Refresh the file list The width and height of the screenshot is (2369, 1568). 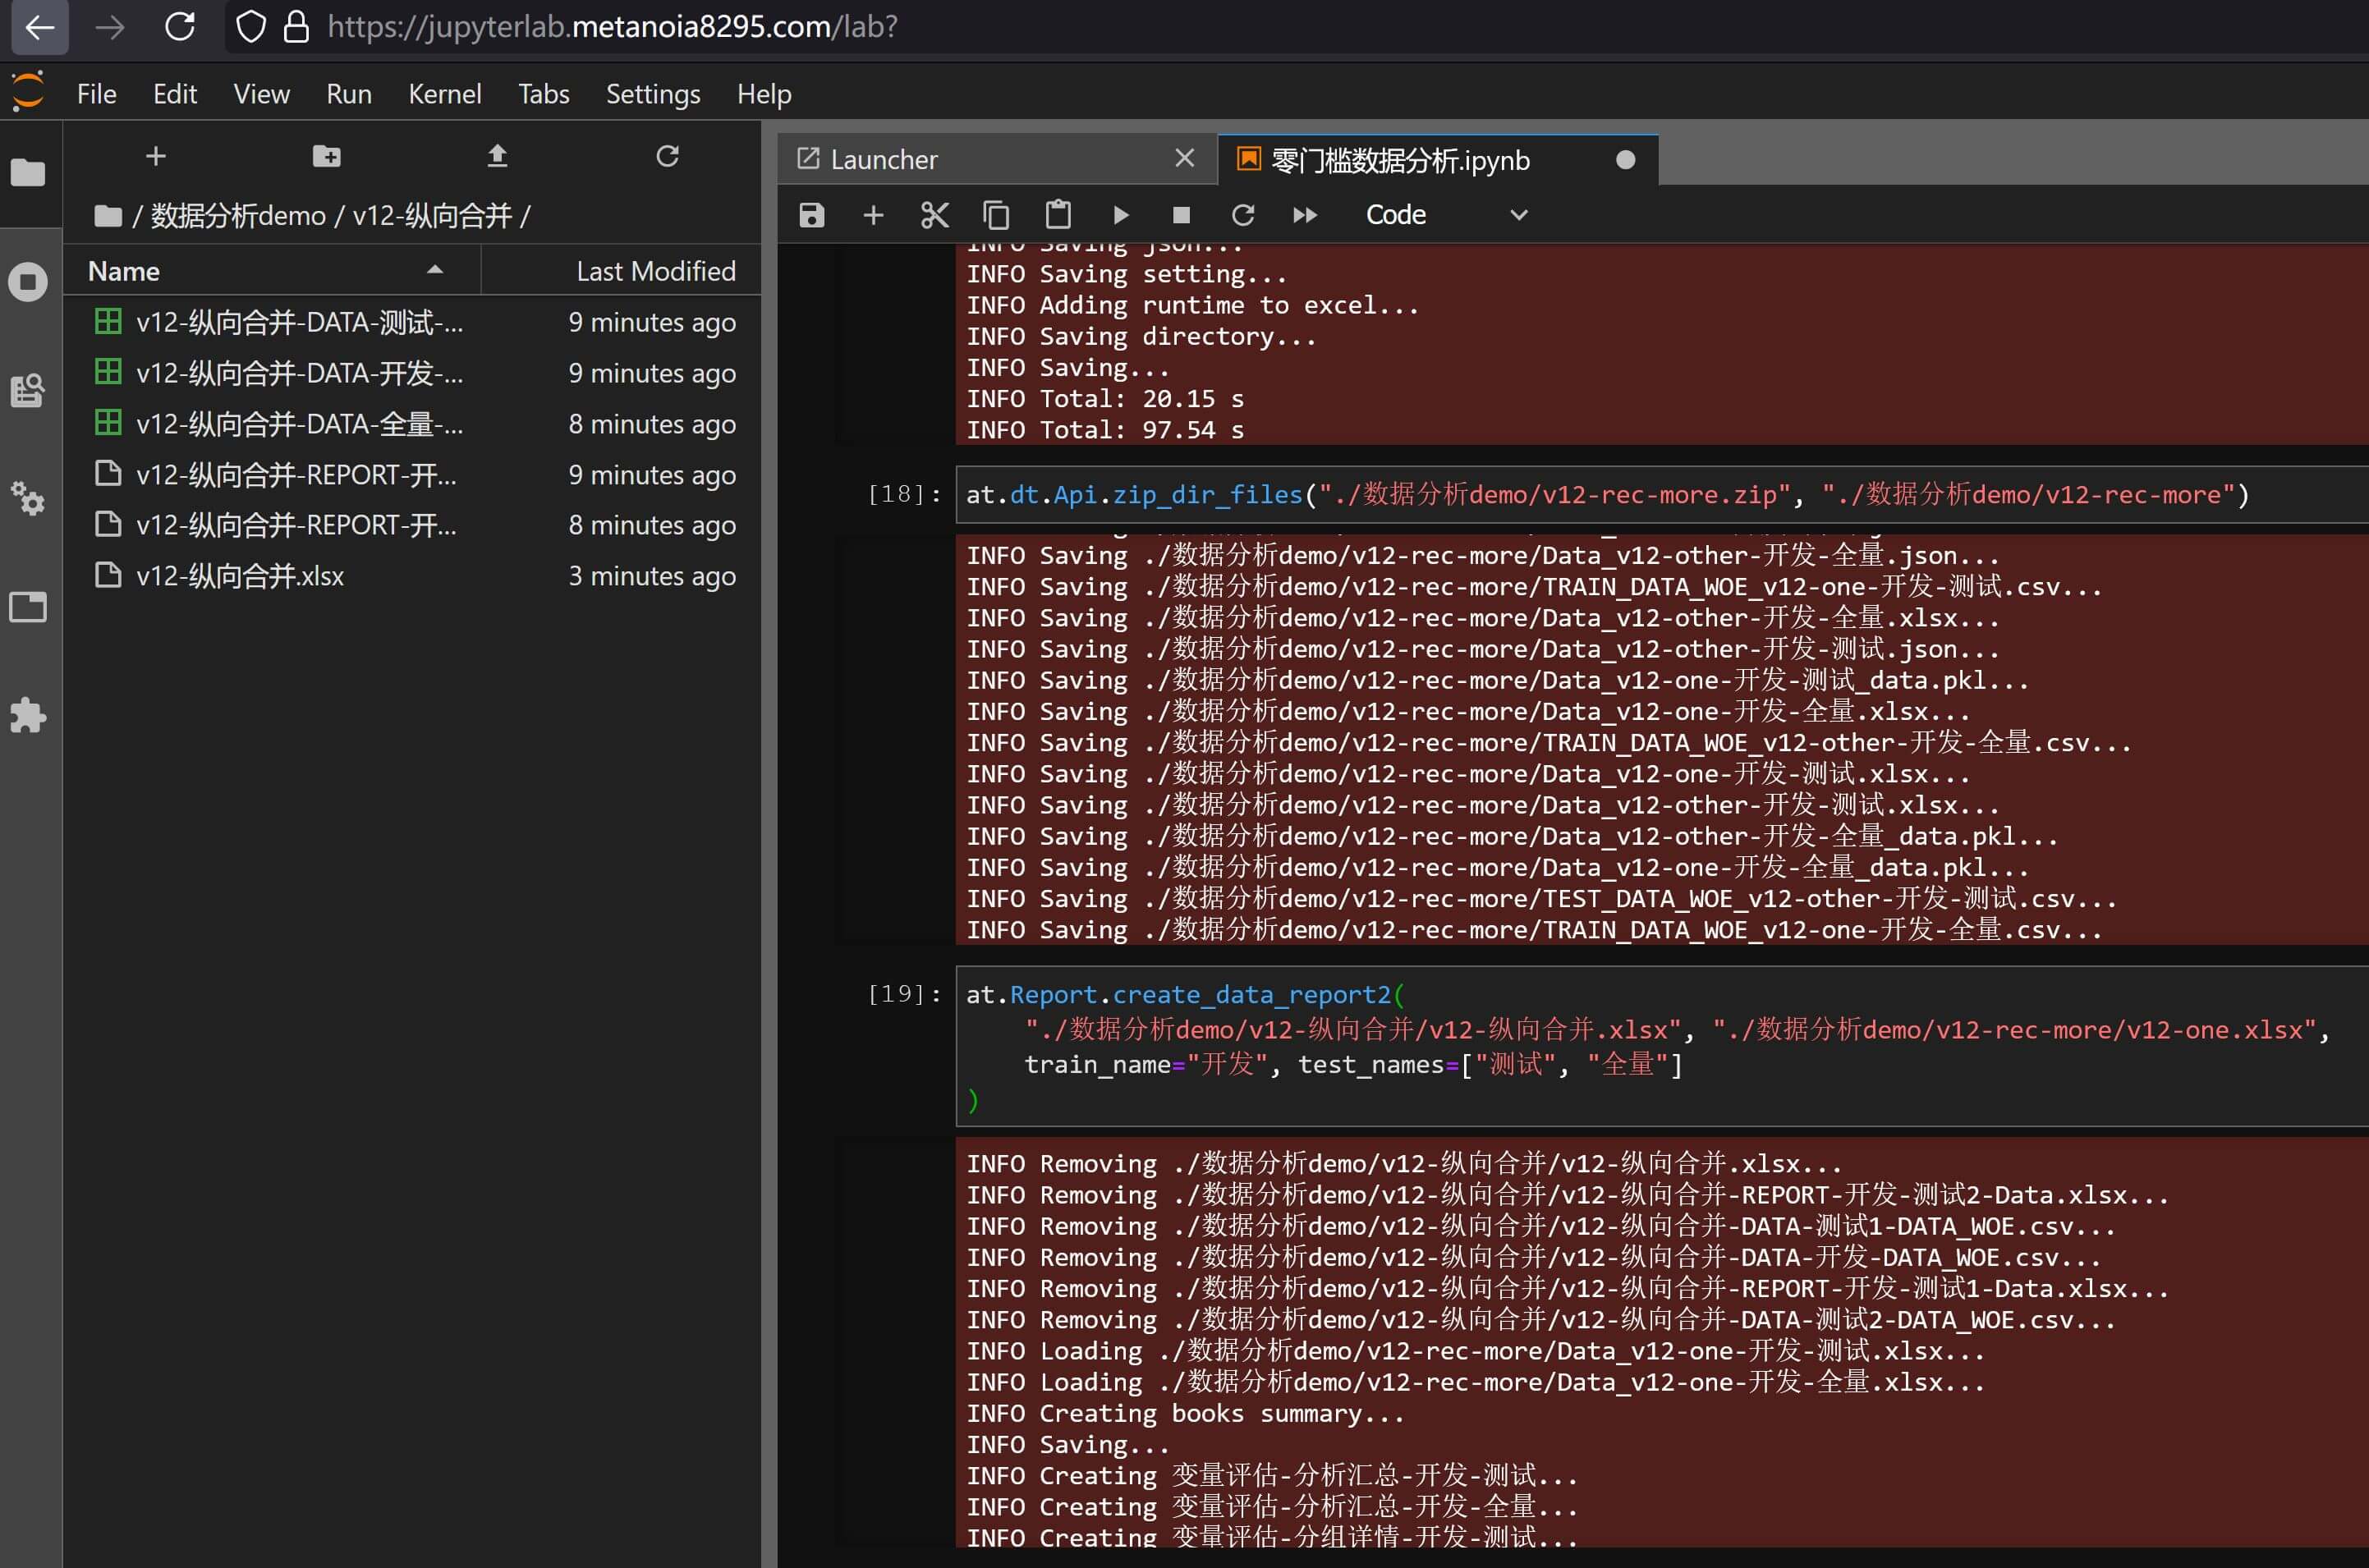click(x=667, y=156)
